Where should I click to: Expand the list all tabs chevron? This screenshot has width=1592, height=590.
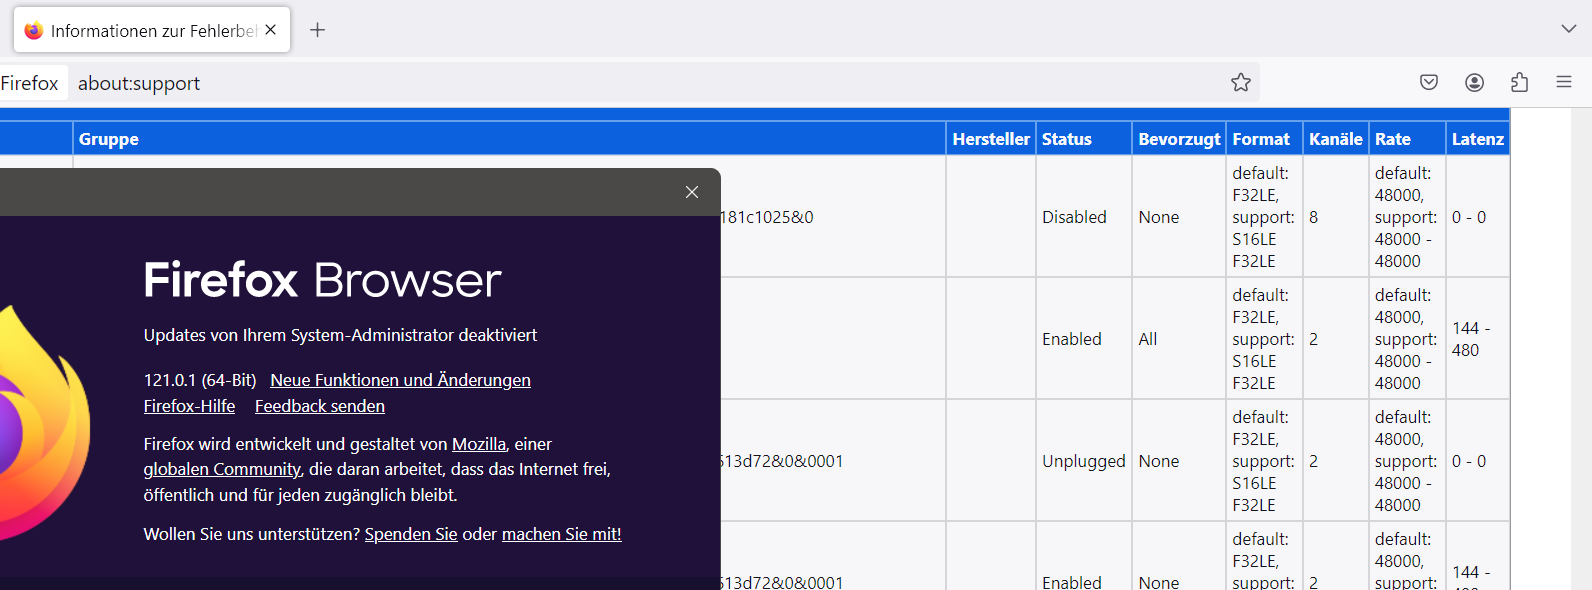(x=1568, y=29)
